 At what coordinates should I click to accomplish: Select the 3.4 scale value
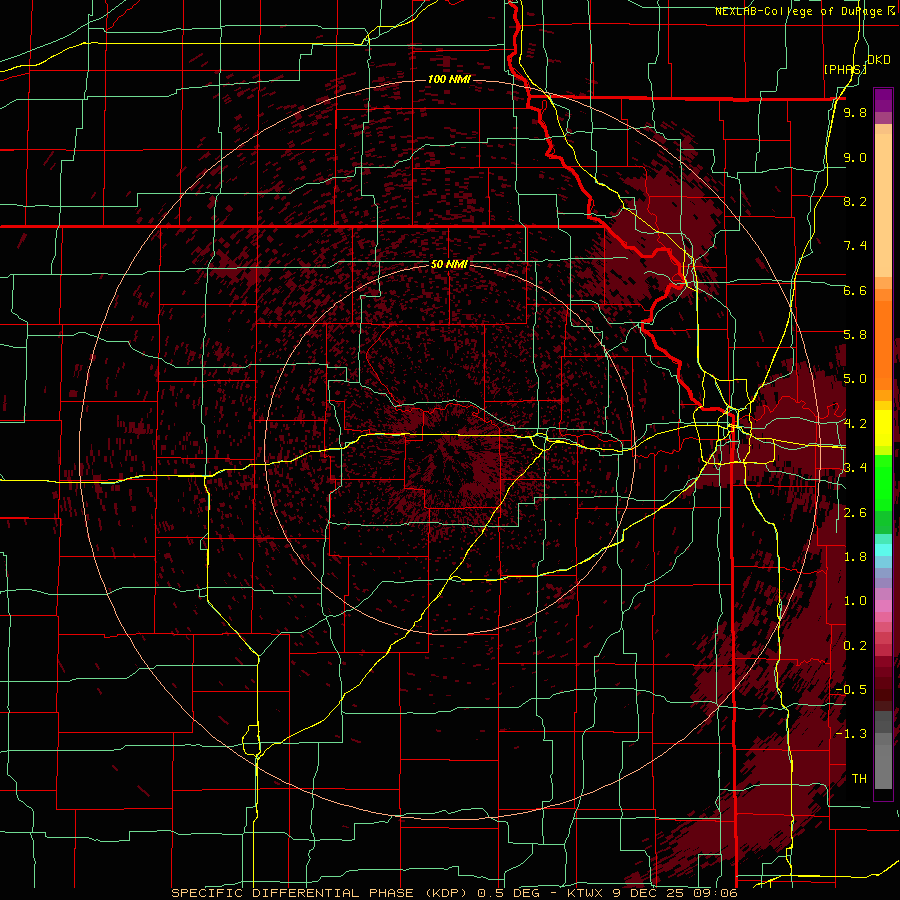[855, 468]
